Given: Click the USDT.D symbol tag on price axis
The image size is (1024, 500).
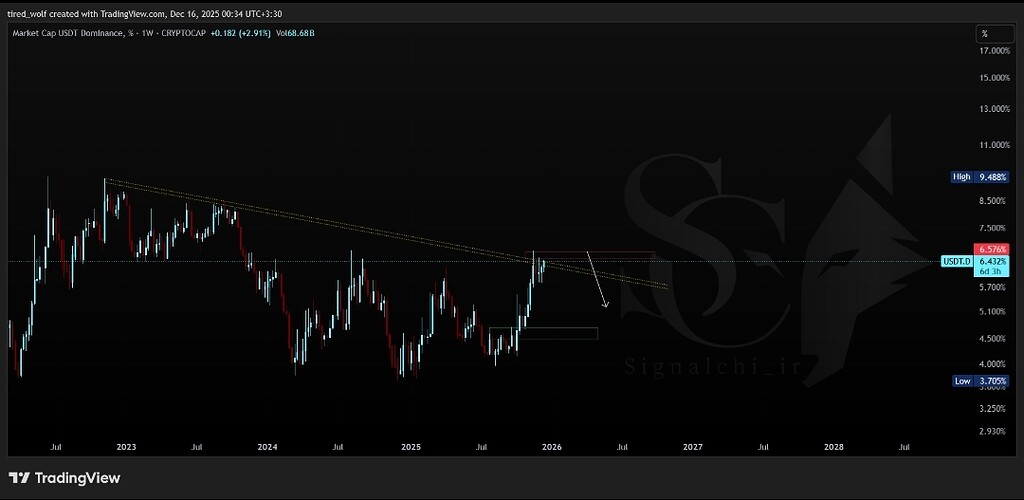Looking at the screenshot, I should 957,261.
